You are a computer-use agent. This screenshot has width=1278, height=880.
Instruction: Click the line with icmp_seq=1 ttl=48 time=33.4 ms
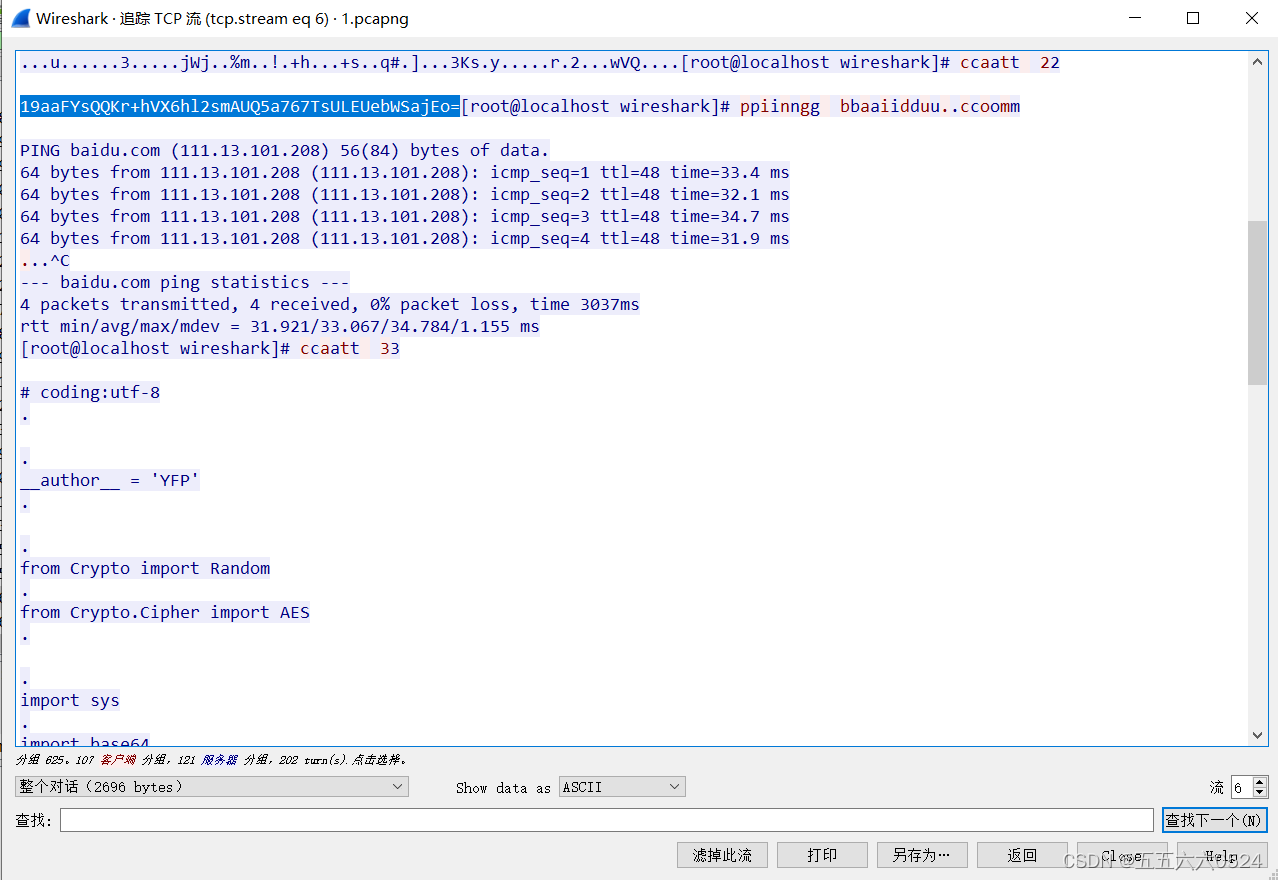tap(405, 172)
